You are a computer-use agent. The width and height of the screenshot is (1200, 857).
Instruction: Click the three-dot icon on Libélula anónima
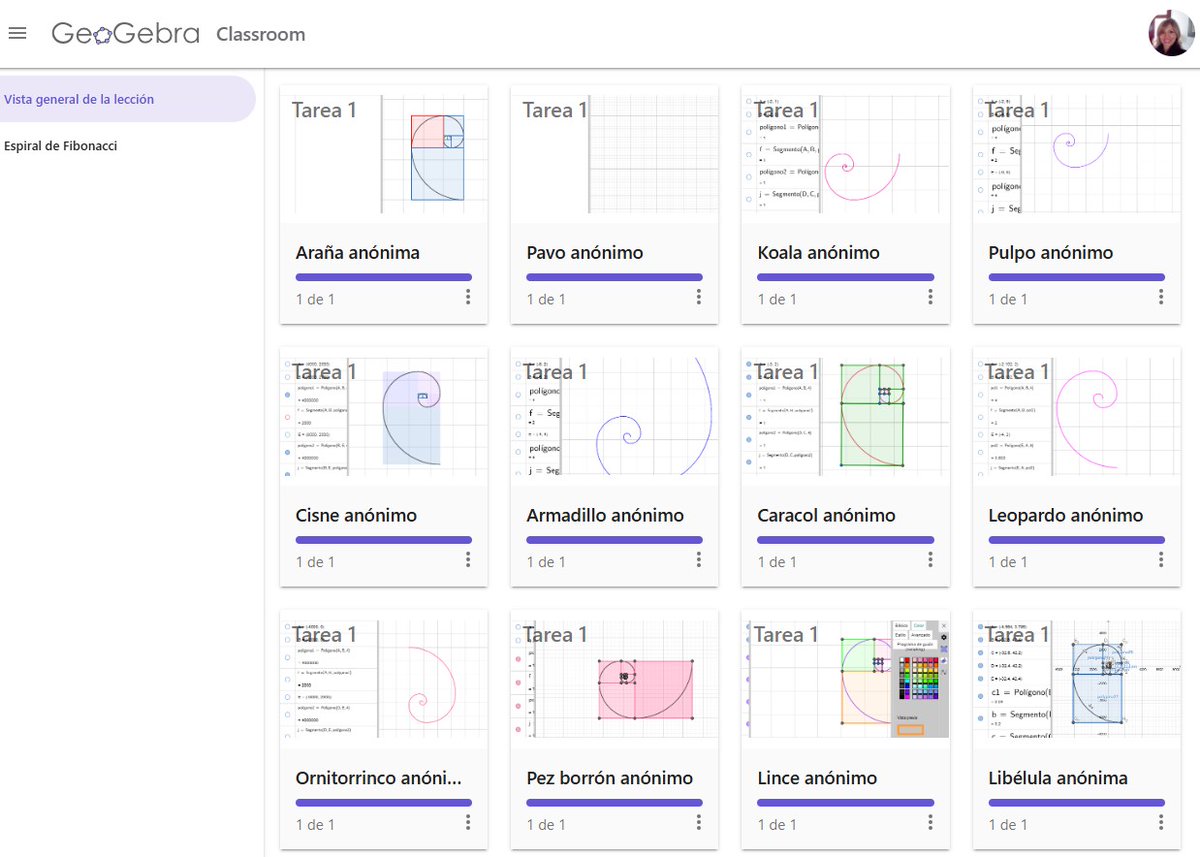[x=1160, y=822]
